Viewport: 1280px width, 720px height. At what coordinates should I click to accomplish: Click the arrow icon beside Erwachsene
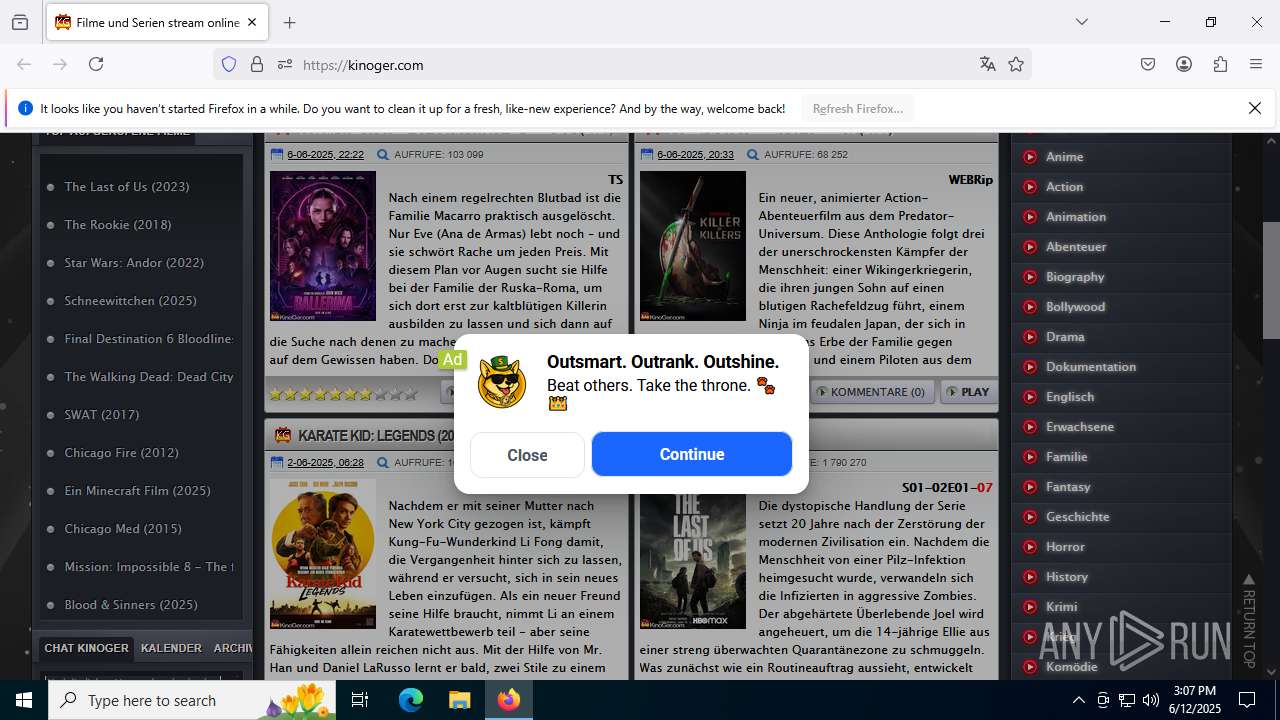pos(1029,426)
